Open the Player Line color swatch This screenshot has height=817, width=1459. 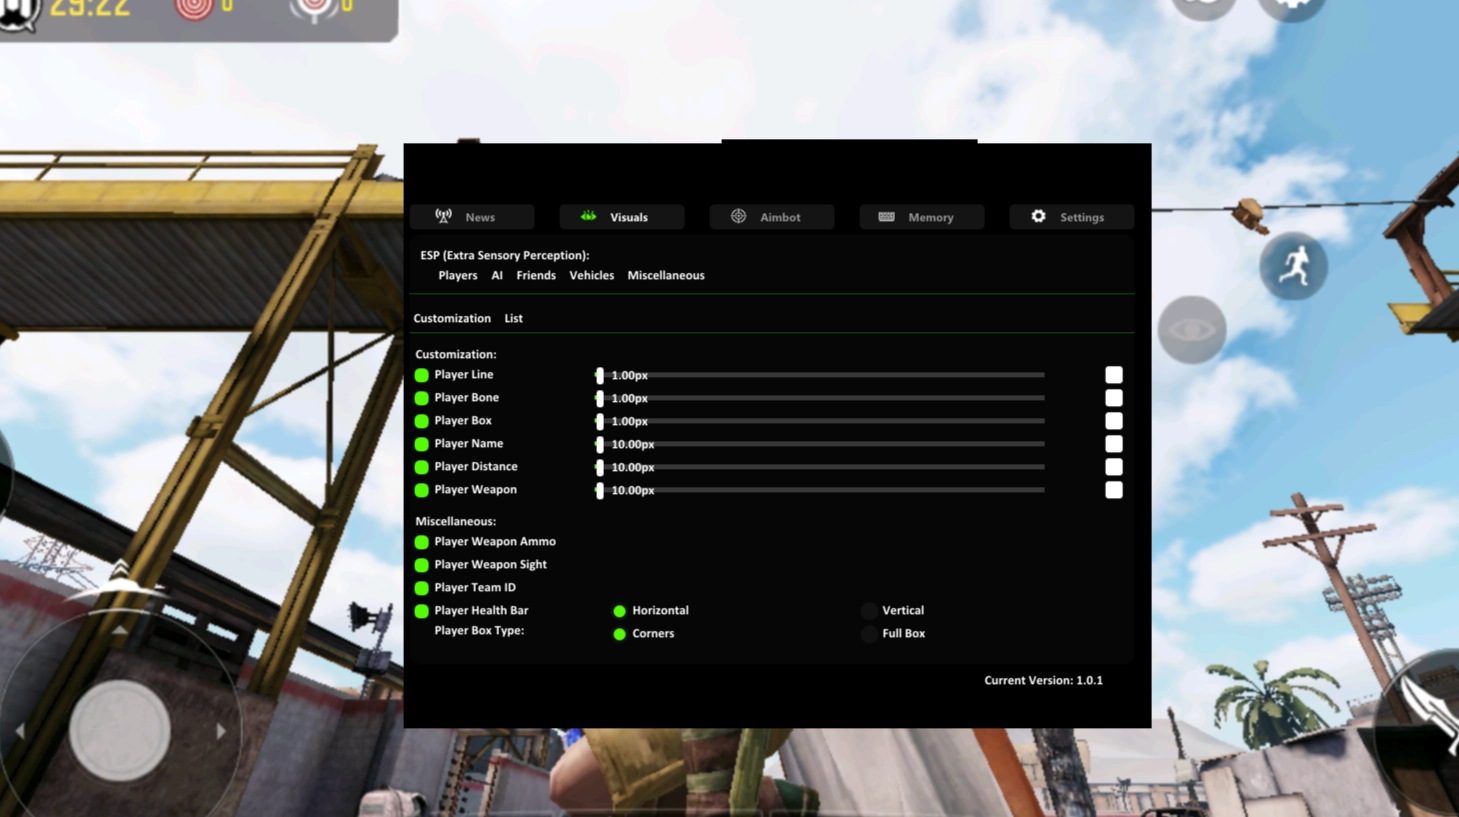tap(1114, 375)
